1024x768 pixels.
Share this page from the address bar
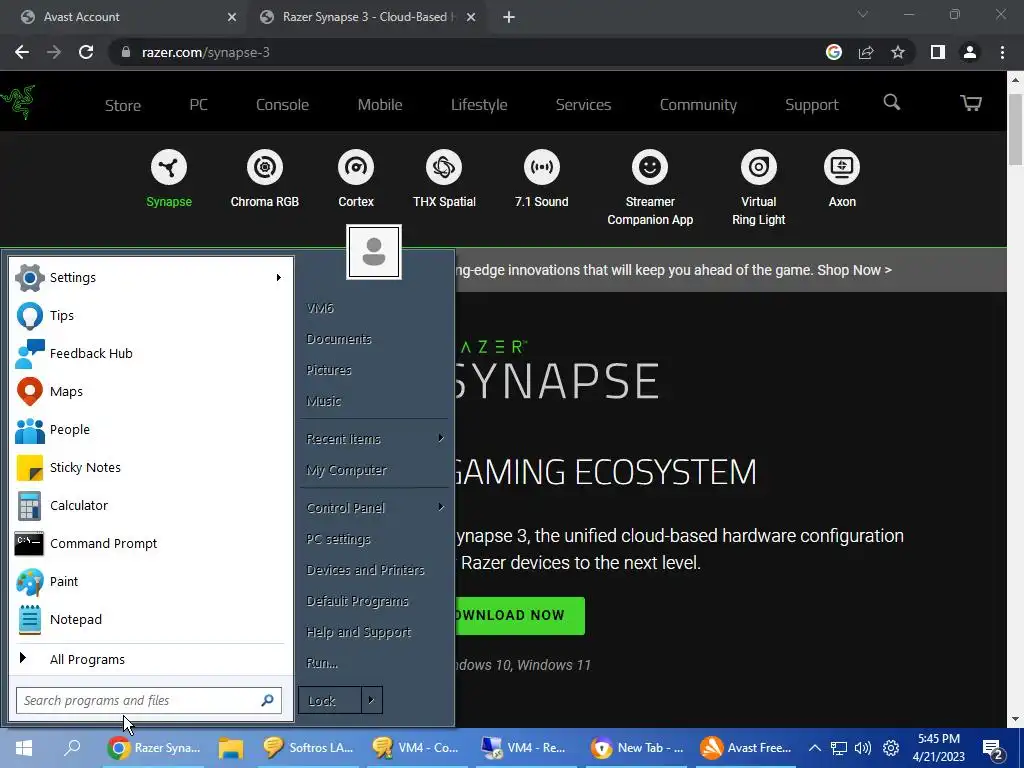point(866,52)
